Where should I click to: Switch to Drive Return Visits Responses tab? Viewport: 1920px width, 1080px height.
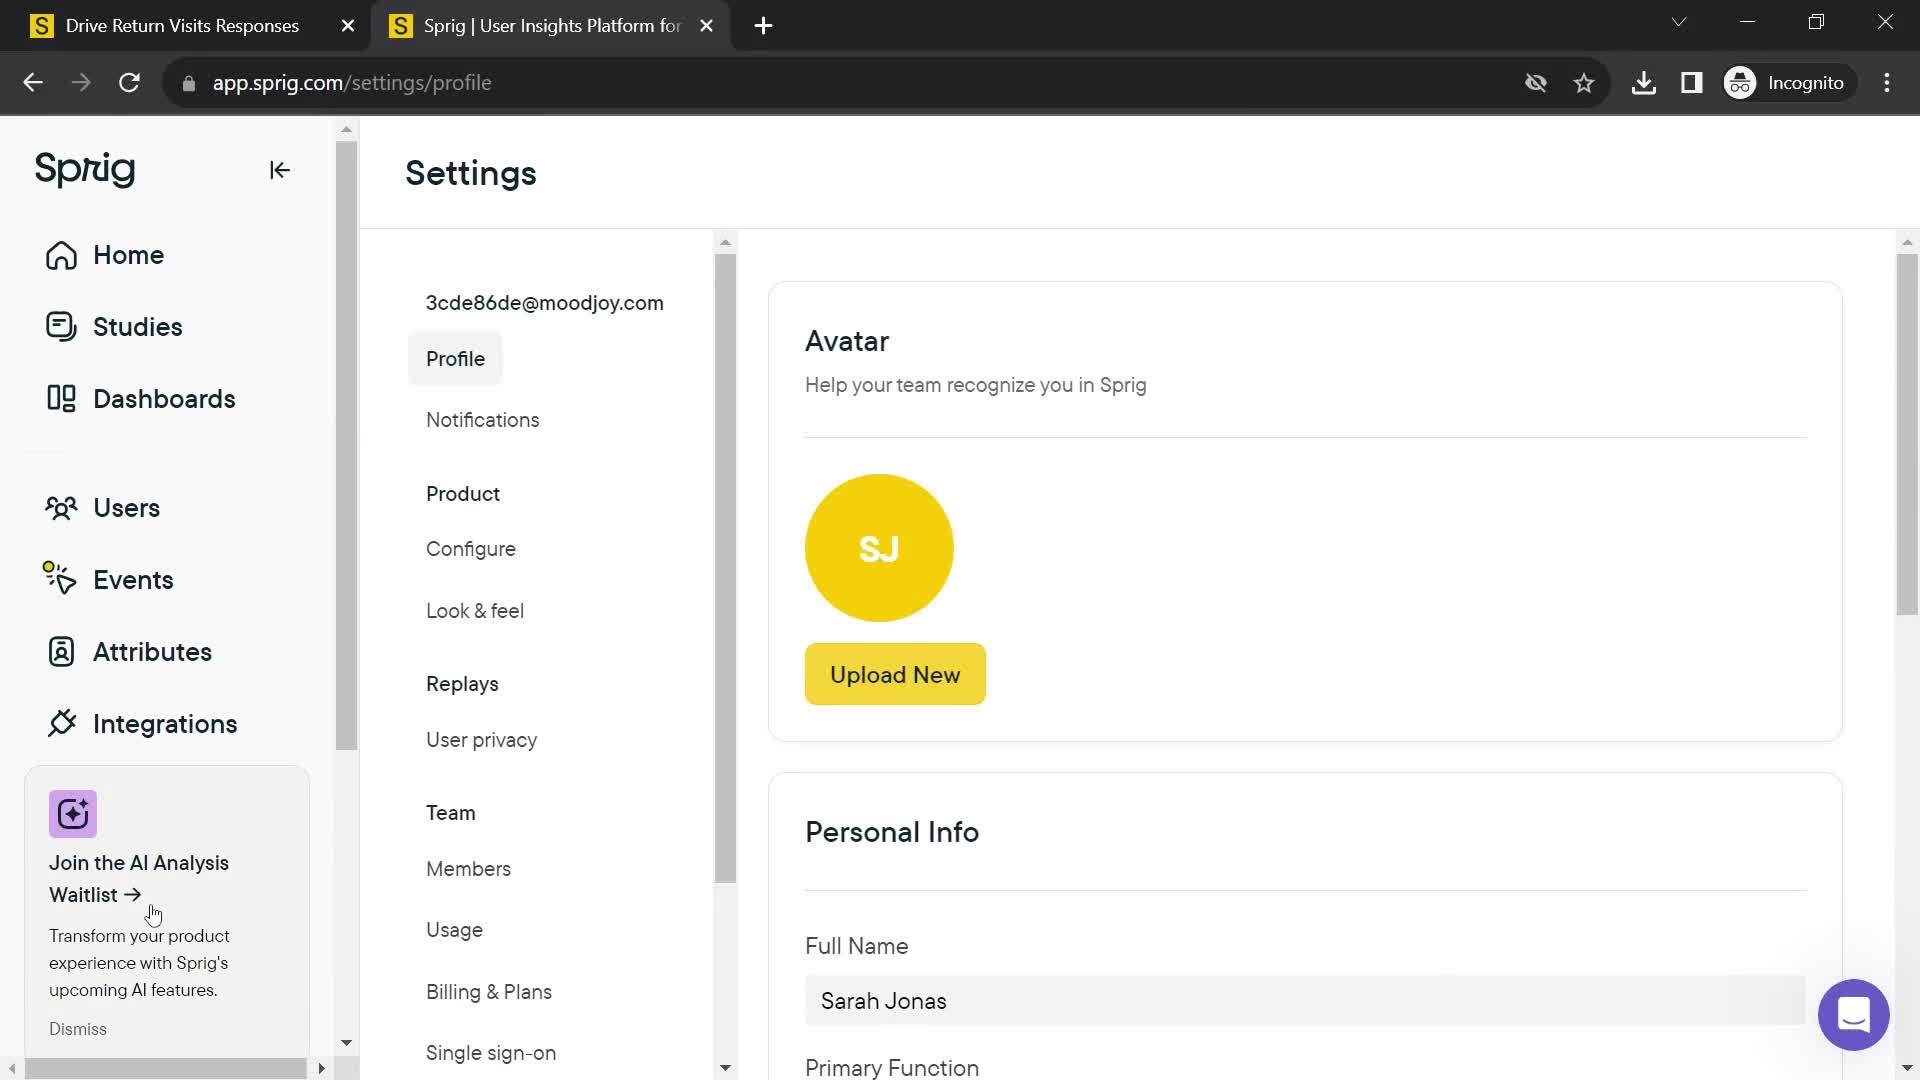pos(181,26)
